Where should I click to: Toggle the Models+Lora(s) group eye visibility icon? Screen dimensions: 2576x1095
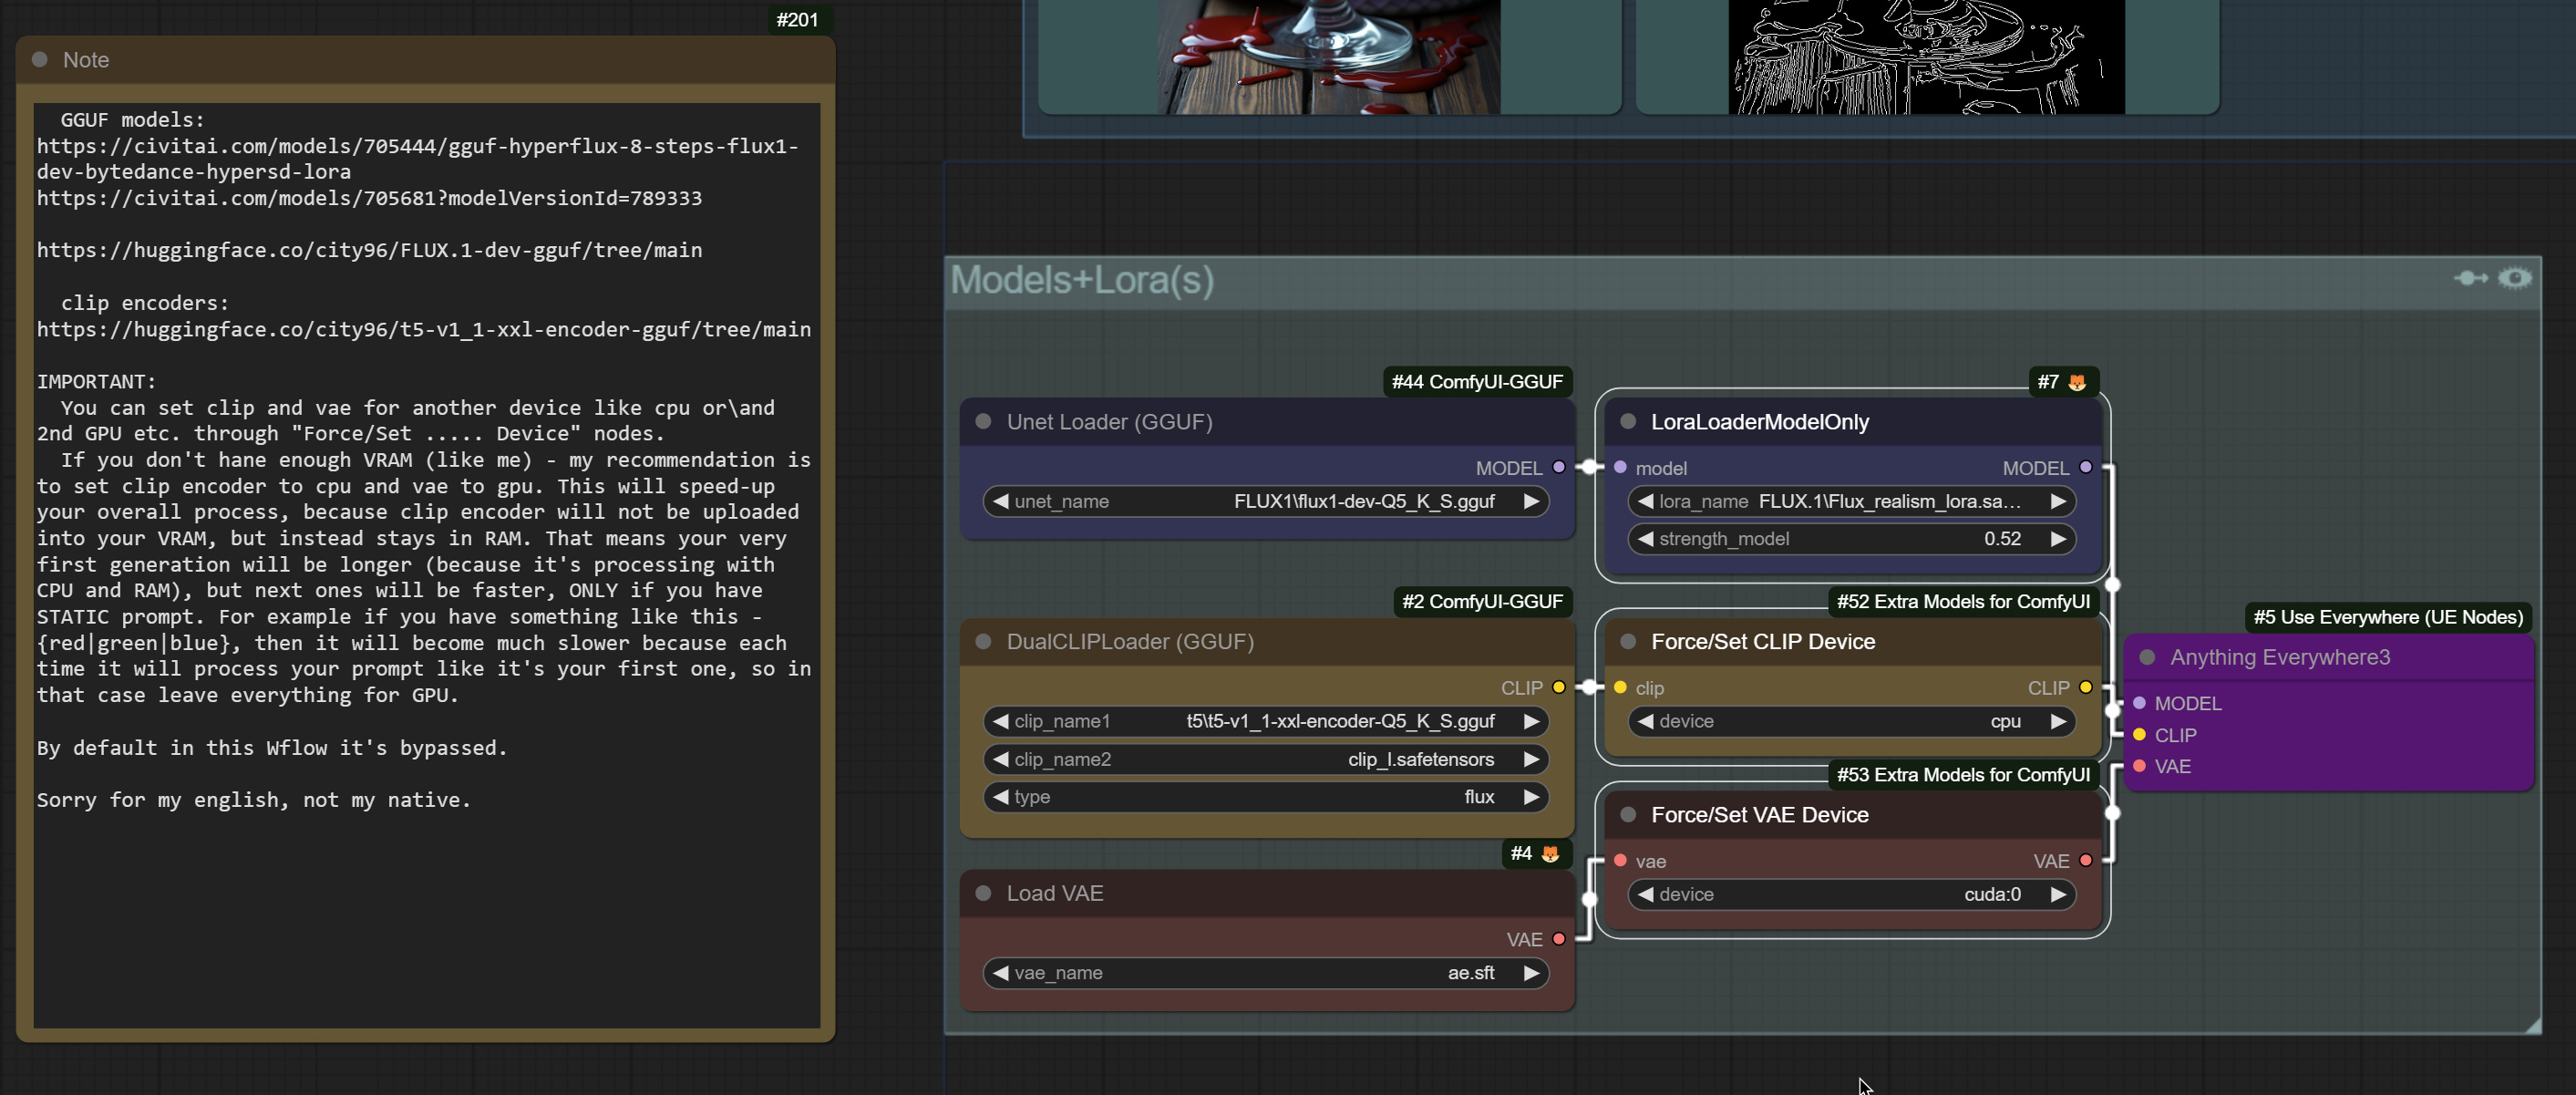(2514, 278)
